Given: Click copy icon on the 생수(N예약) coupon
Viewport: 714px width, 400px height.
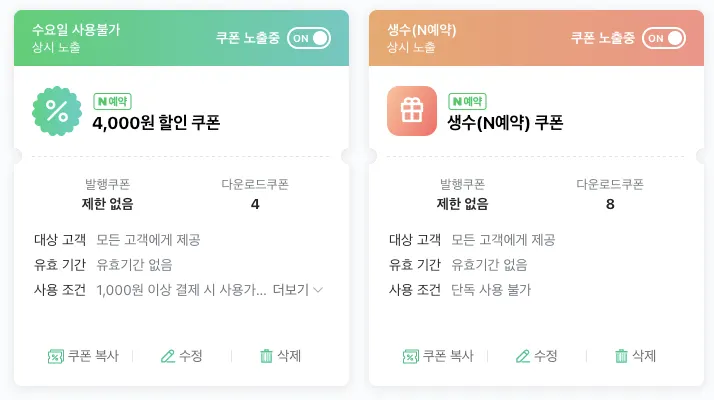Looking at the screenshot, I should (410, 356).
